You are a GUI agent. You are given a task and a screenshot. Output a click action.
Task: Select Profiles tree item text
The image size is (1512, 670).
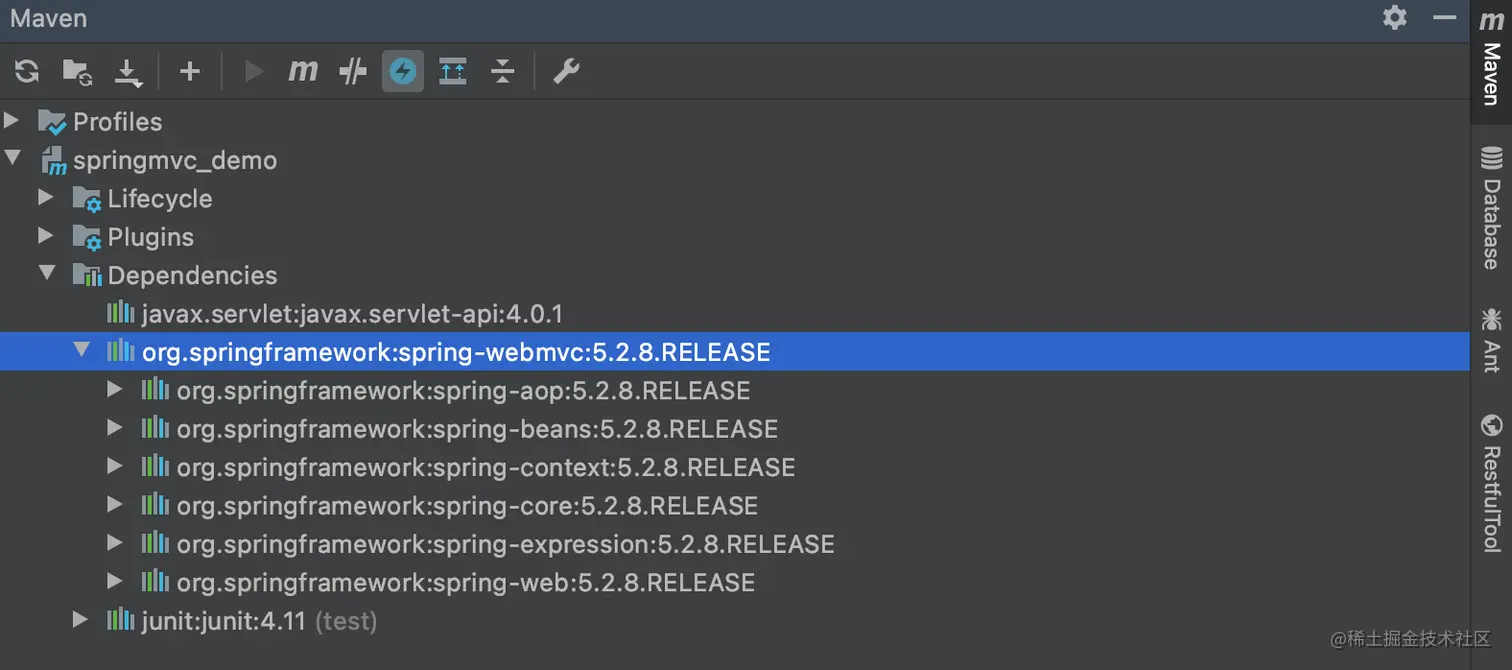(x=118, y=122)
